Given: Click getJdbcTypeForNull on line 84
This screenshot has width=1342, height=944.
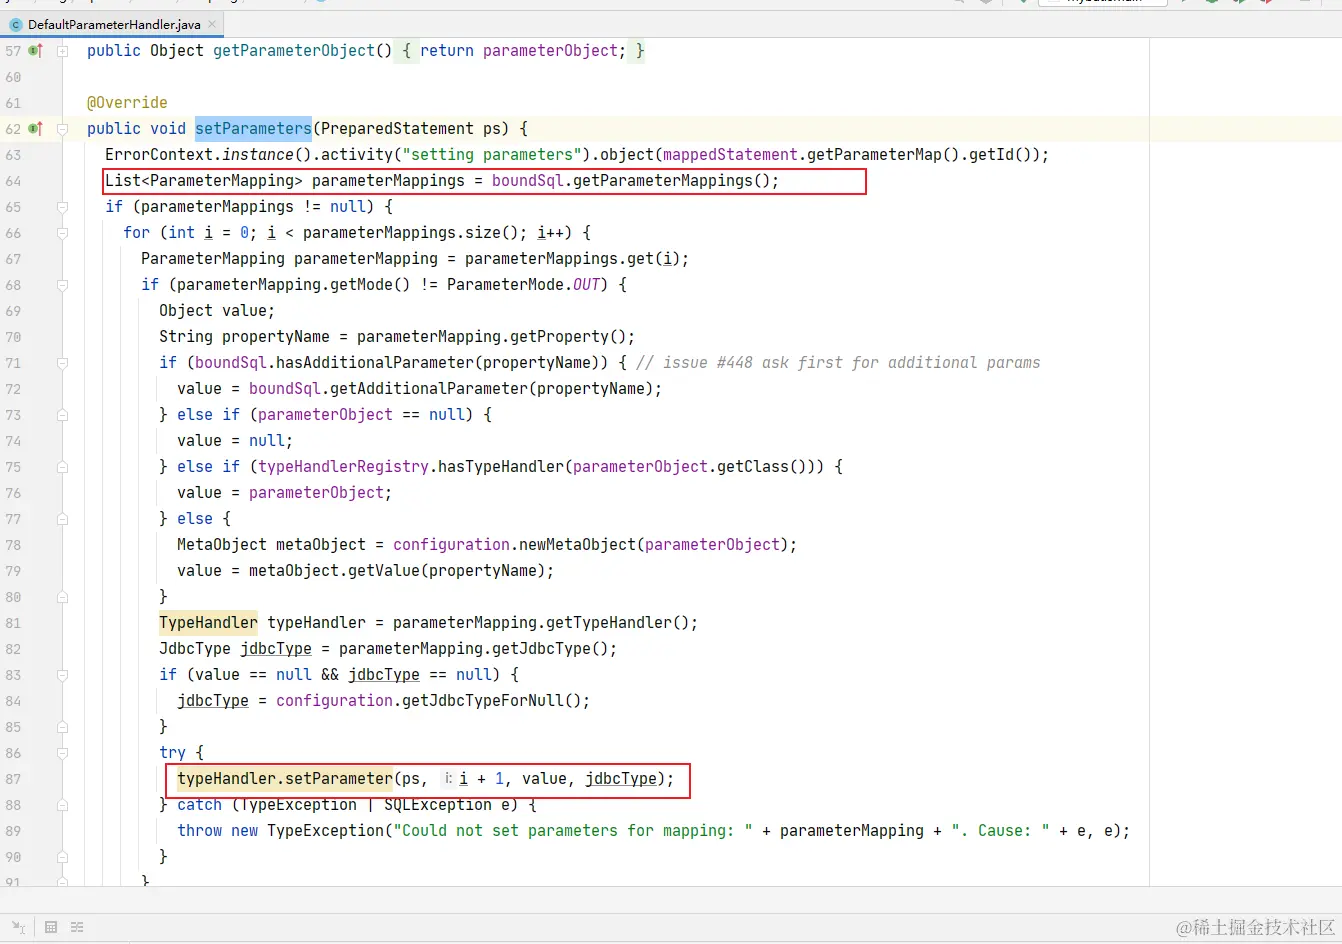Looking at the screenshot, I should [x=483, y=700].
